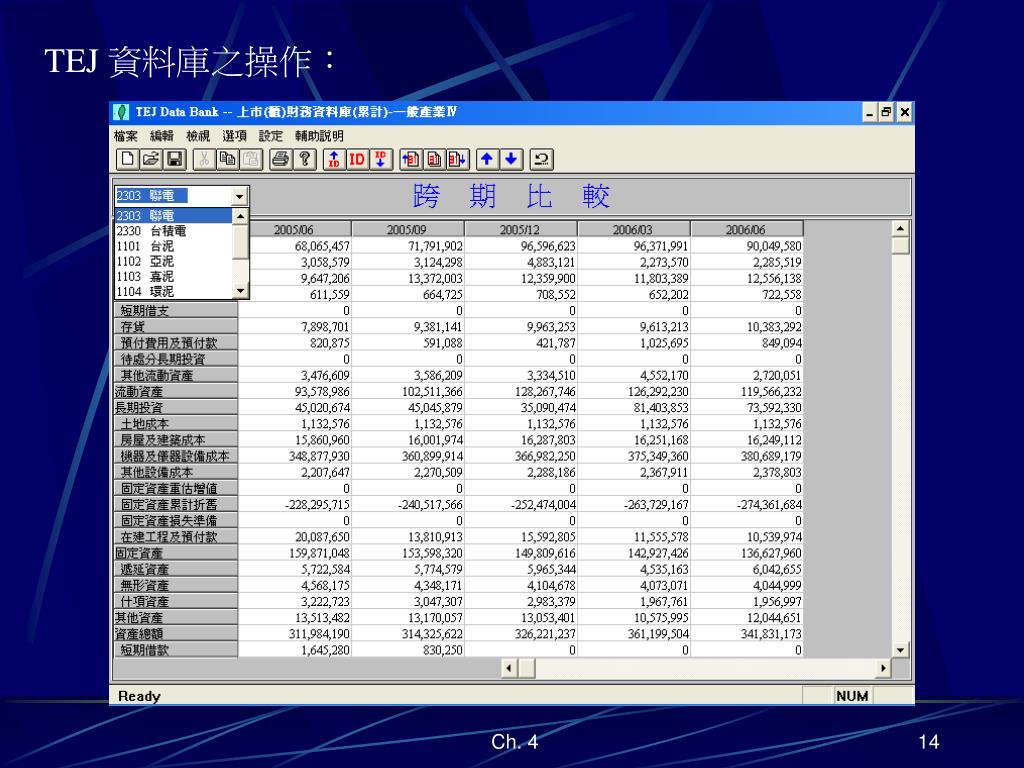Click the question mark Help icon
The height and width of the screenshot is (768, 1024).
click(x=304, y=159)
